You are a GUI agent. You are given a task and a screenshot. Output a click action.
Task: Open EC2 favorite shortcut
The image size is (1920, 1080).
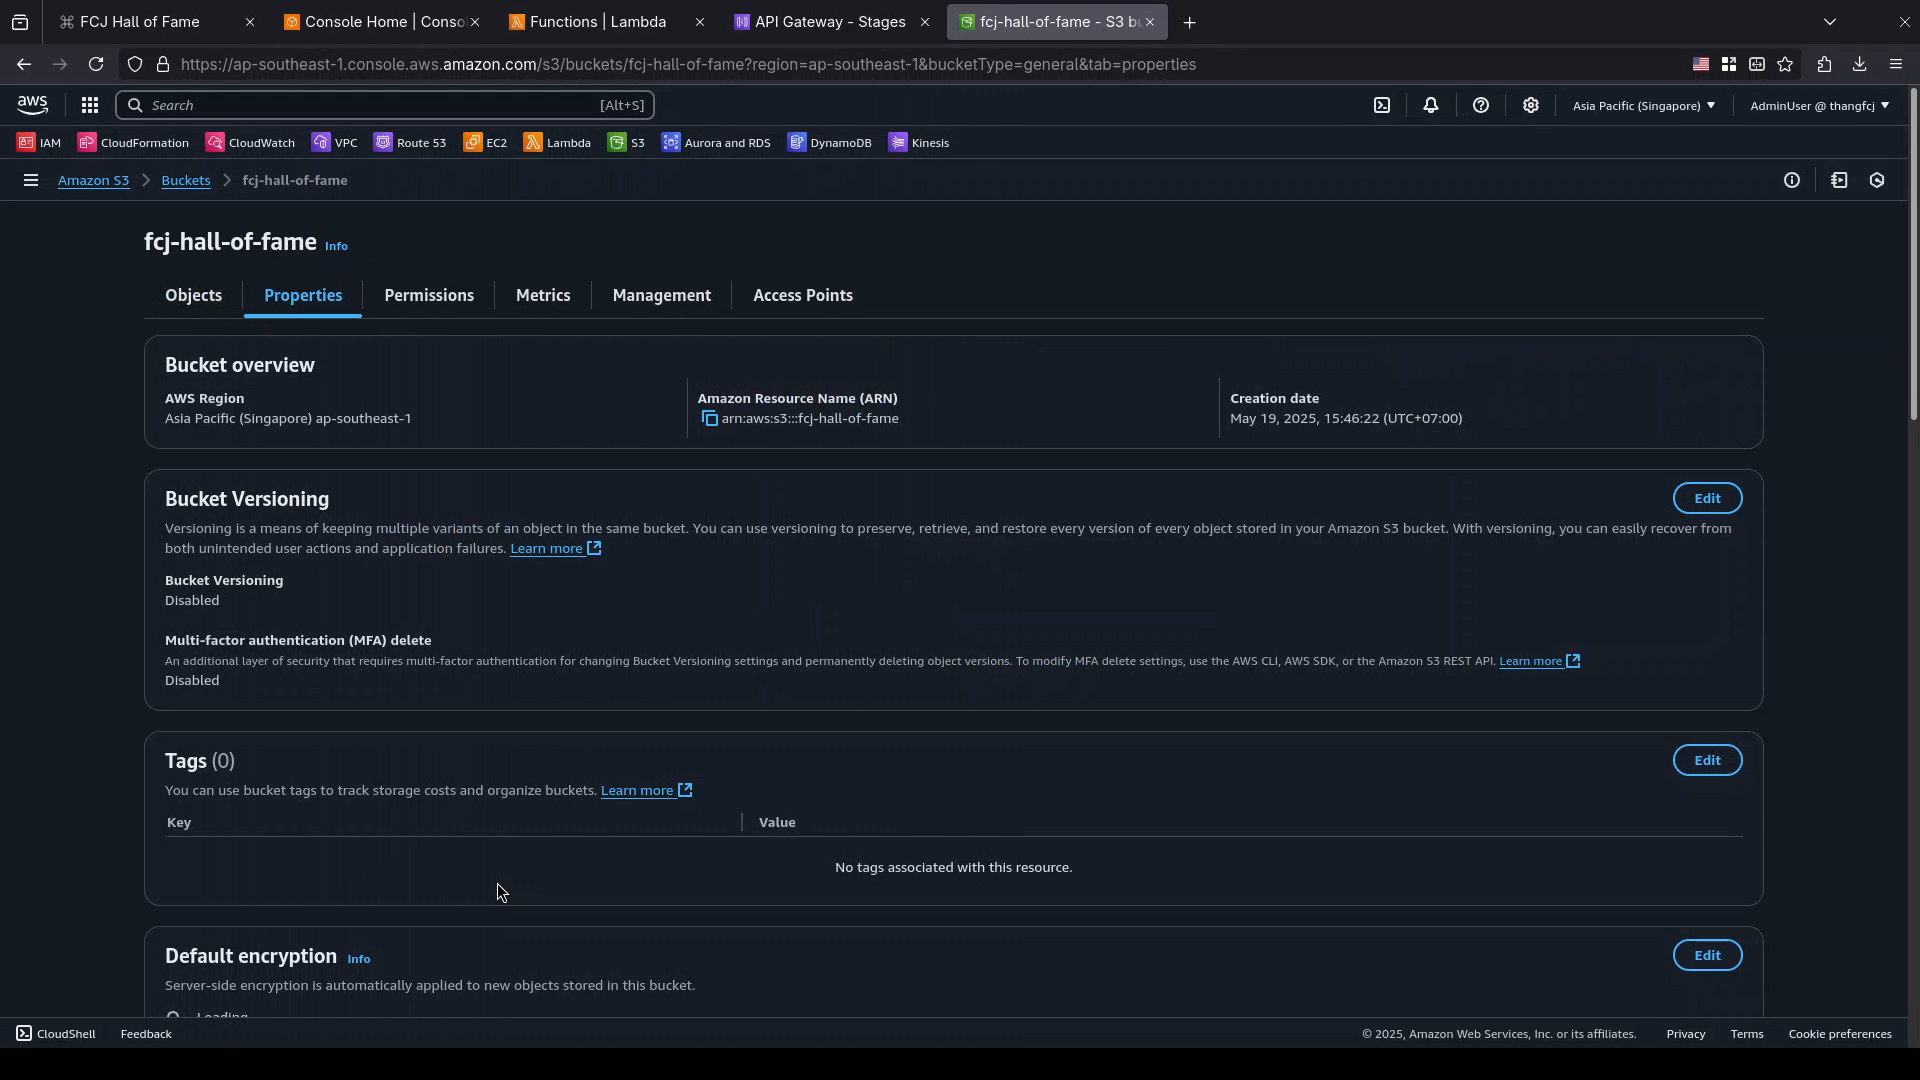486,143
